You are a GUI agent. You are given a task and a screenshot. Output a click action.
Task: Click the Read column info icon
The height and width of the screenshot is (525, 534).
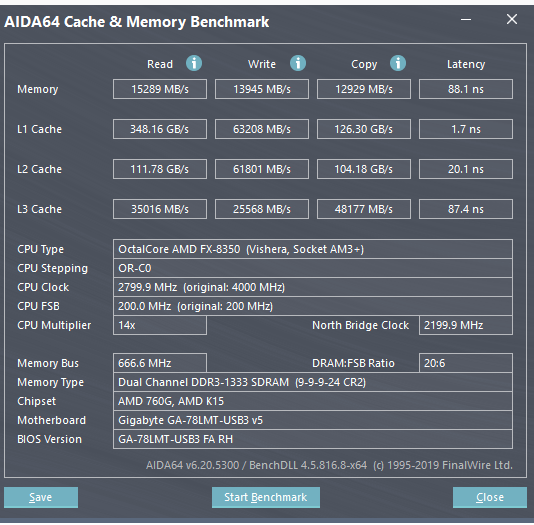coord(194,63)
